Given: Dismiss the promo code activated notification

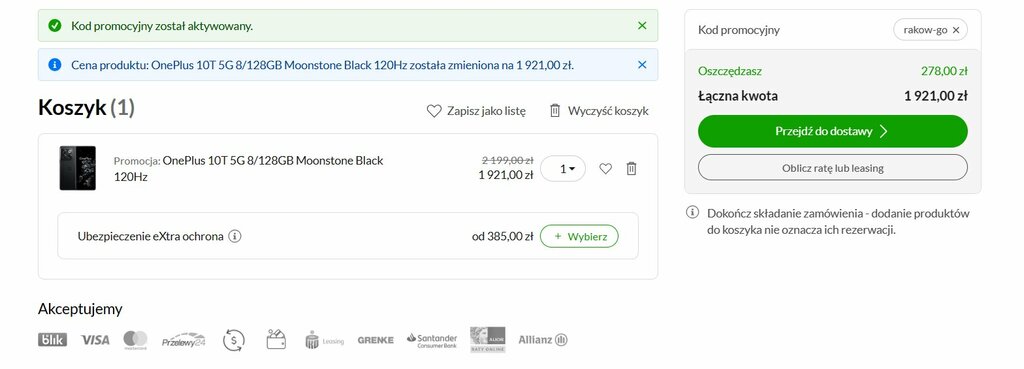Looking at the screenshot, I should 642,25.
